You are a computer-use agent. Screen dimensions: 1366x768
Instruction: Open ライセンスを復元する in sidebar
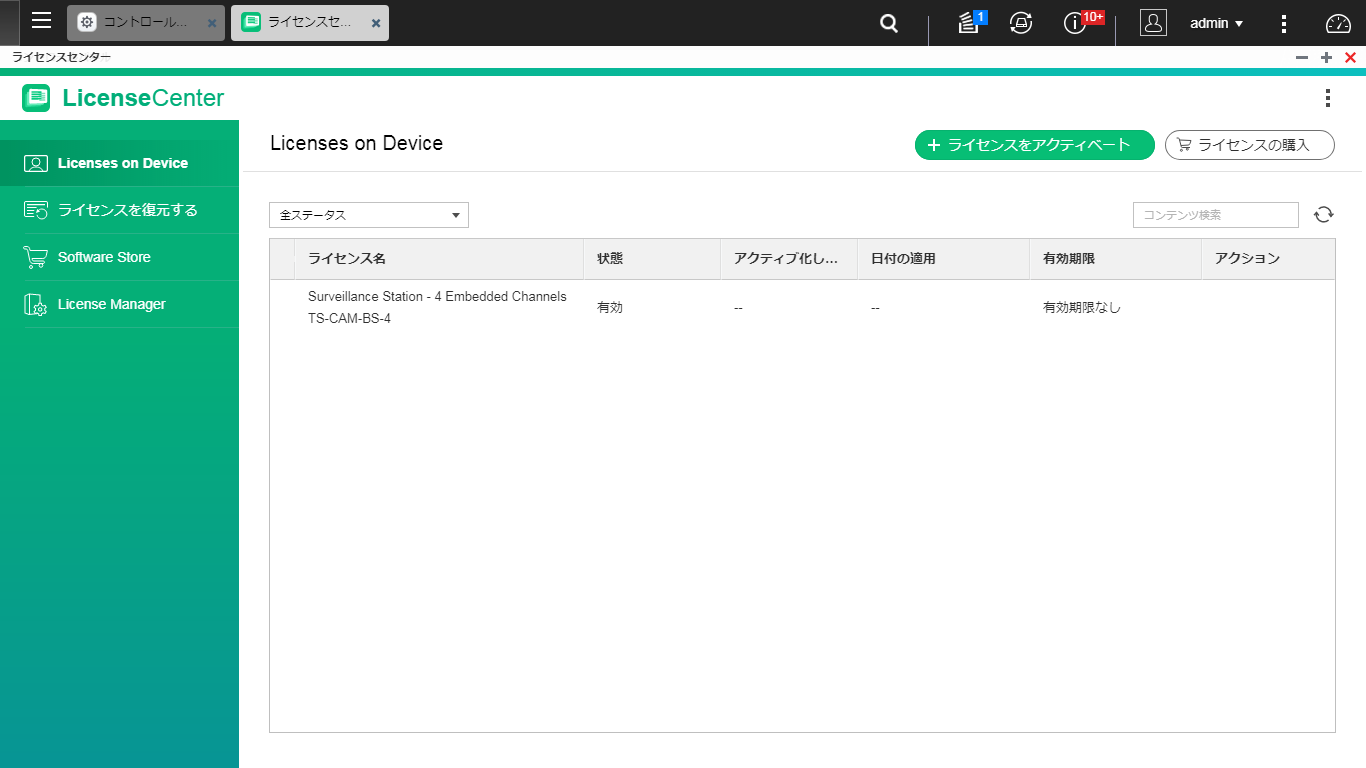[120, 210]
